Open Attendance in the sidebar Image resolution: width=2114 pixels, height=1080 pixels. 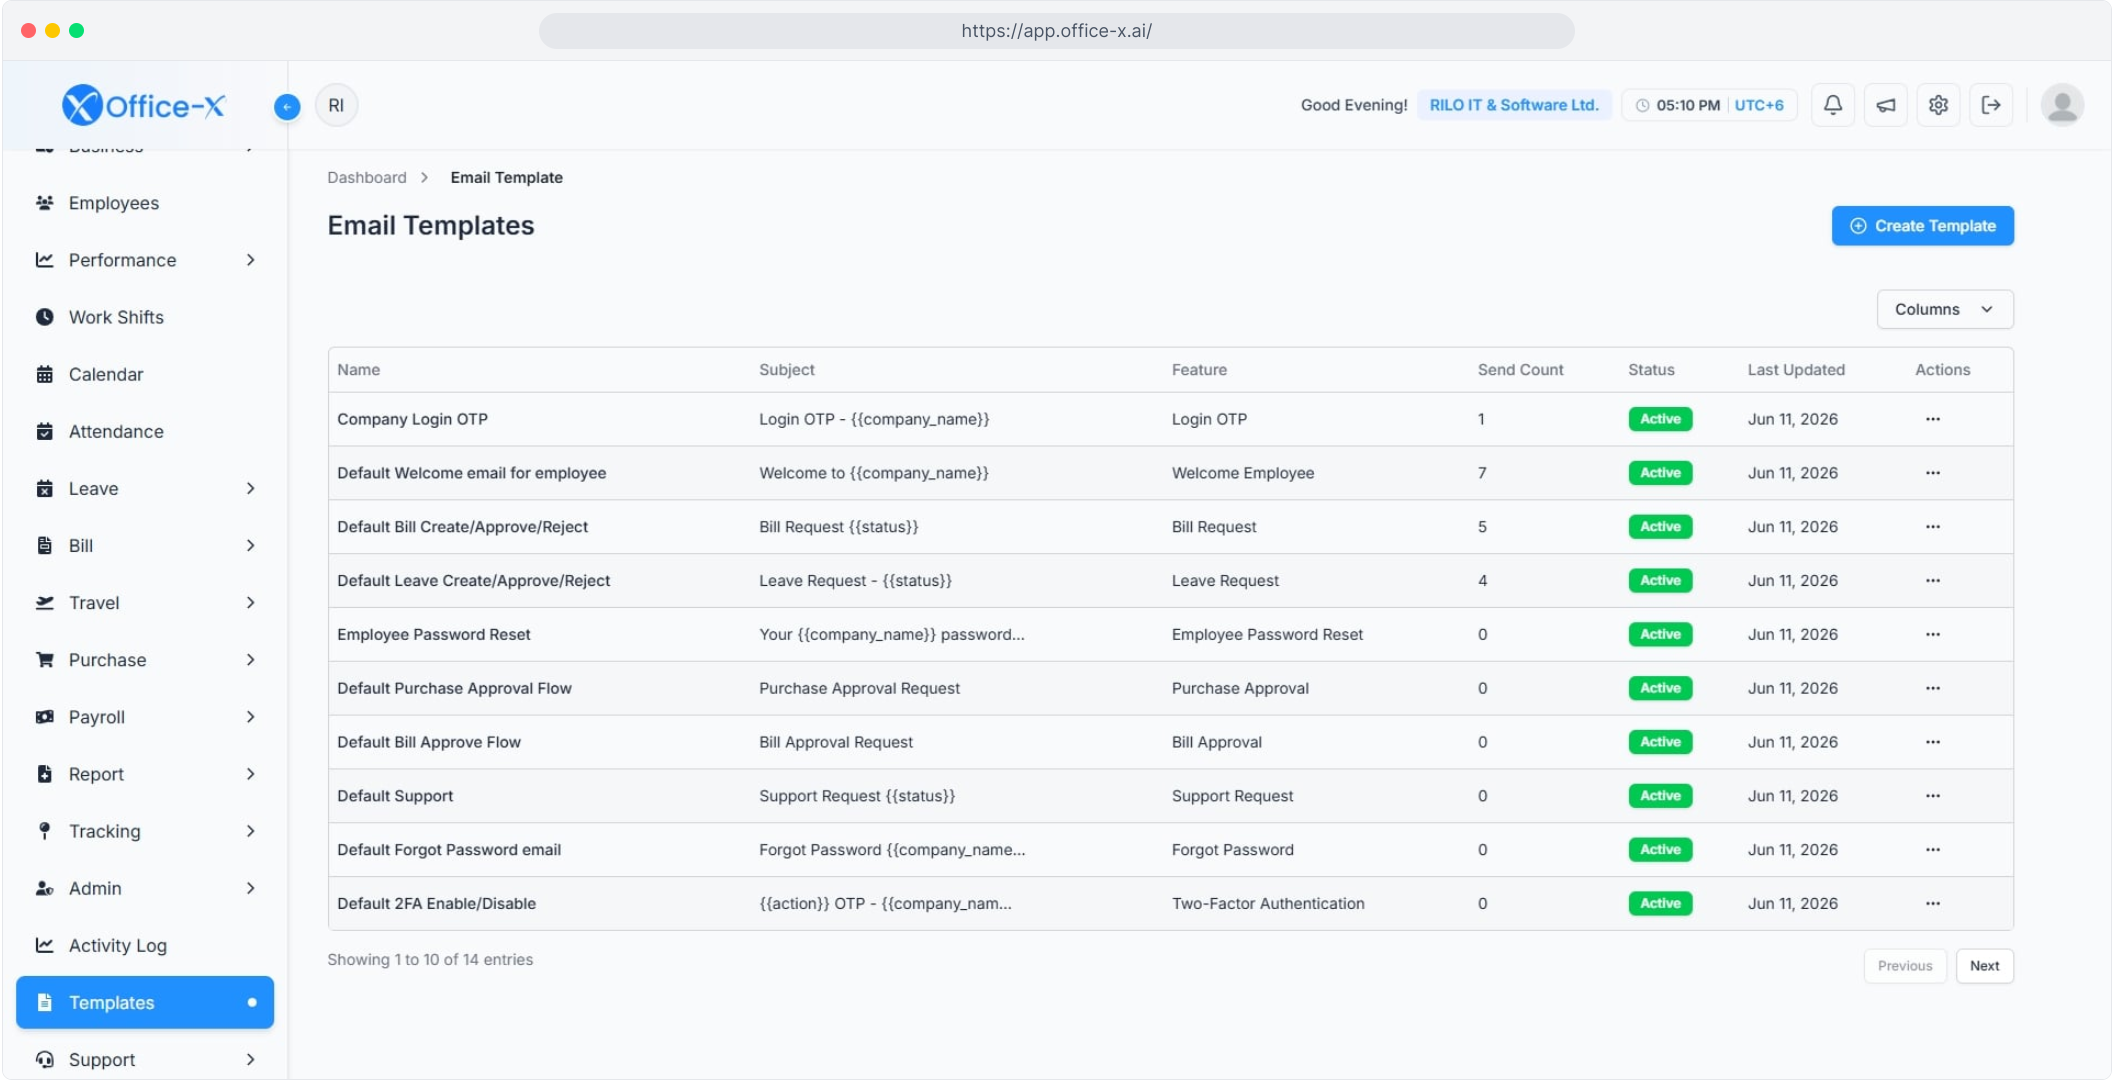(145, 431)
